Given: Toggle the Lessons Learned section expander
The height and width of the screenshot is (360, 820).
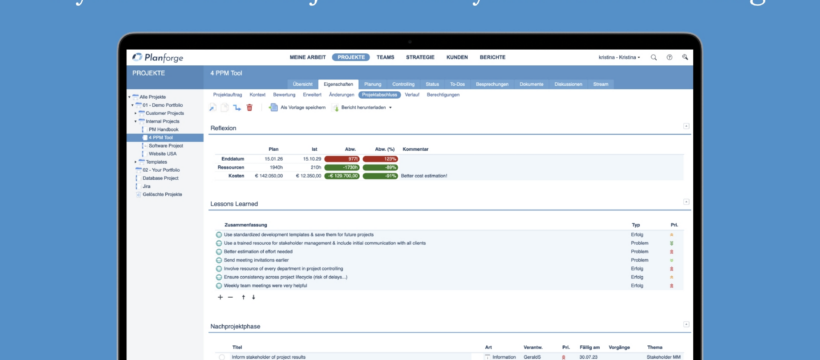Looking at the screenshot, I should (686, 202).
